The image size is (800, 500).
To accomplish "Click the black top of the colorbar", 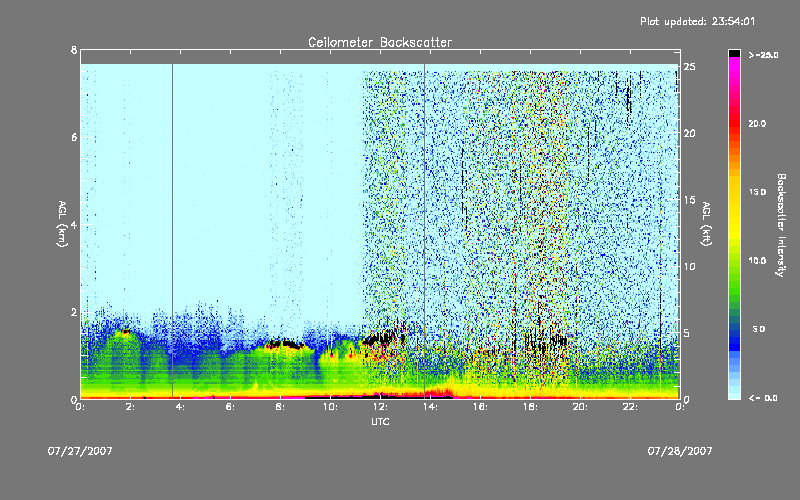I will pyautogui.click(x=734, y=53).
